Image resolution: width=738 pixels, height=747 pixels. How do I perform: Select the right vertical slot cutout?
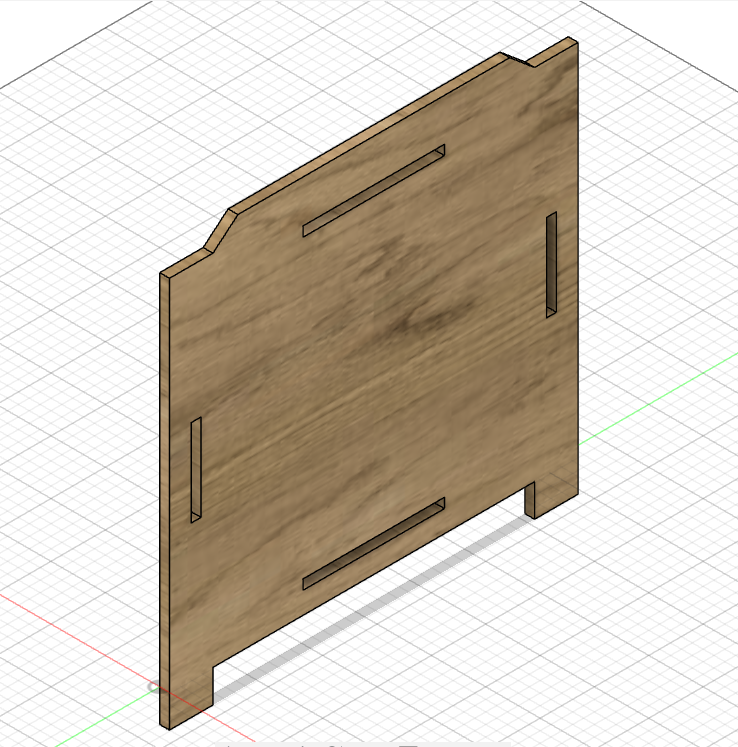(x=551, y=265)
